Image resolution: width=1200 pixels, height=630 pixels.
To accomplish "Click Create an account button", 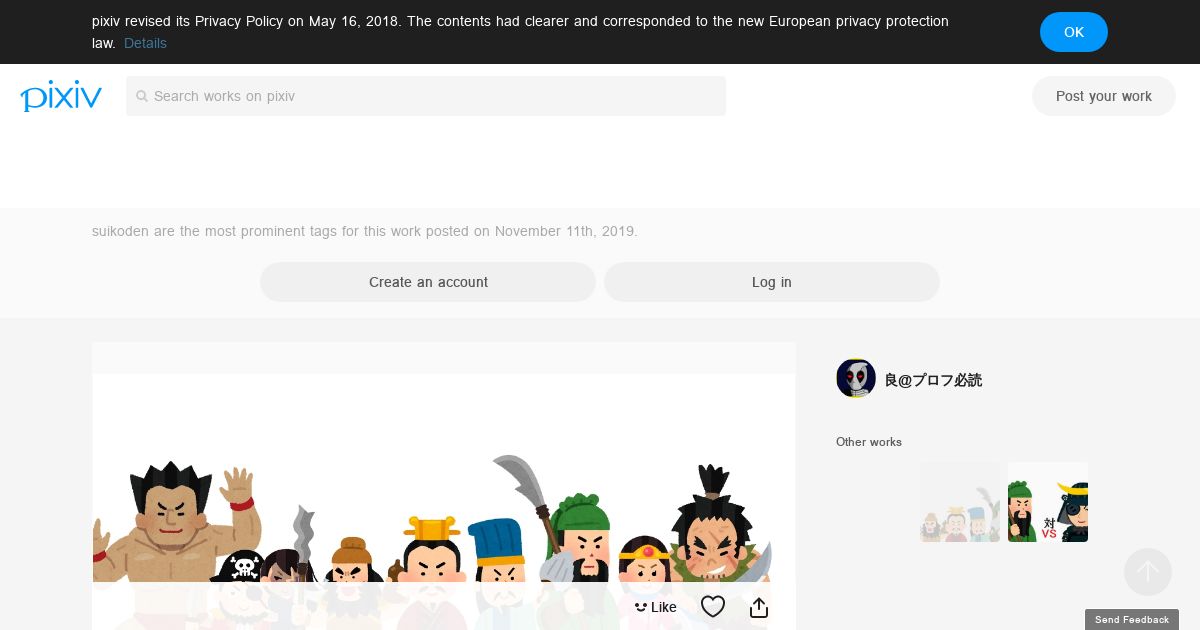I will [x=428, y=282].
